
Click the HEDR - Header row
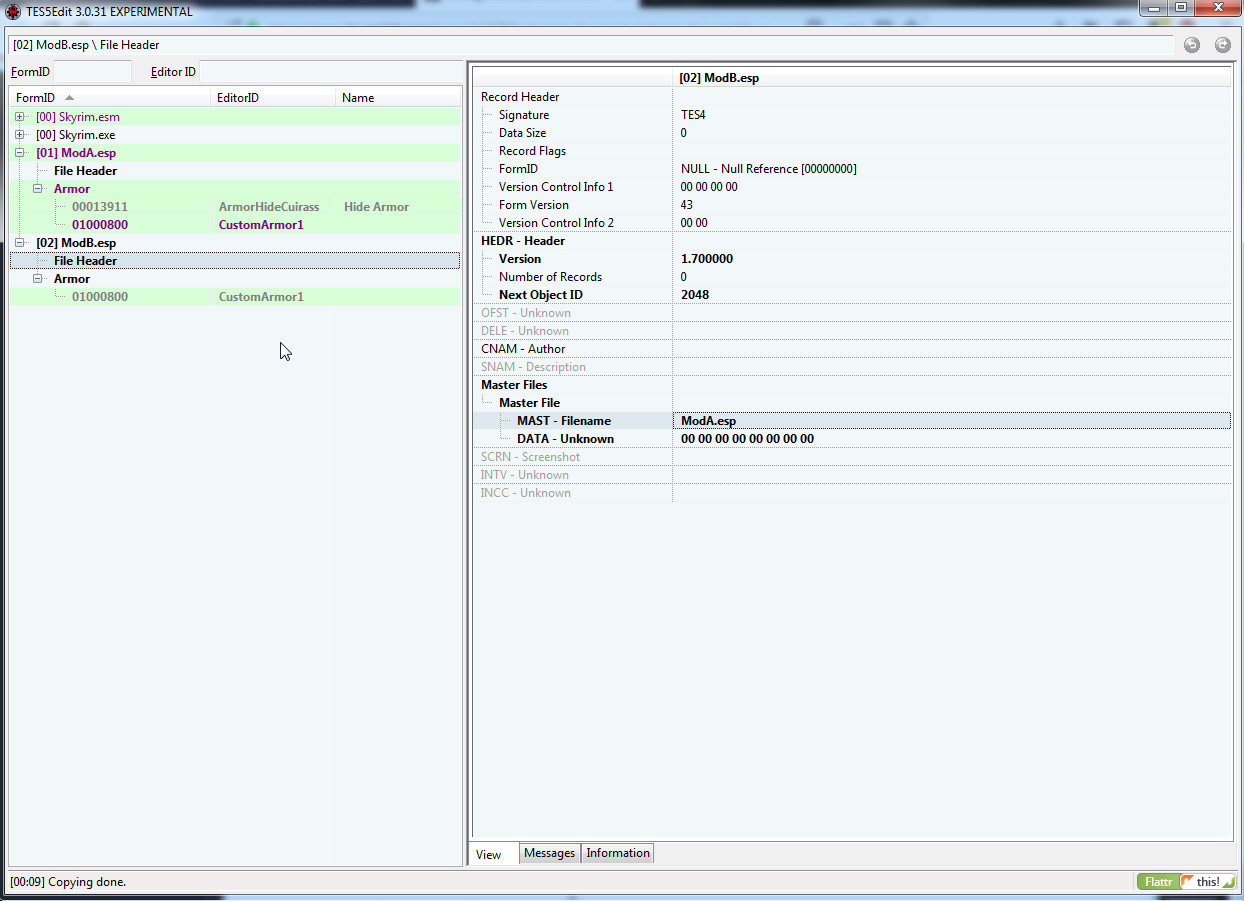(852, 241)
